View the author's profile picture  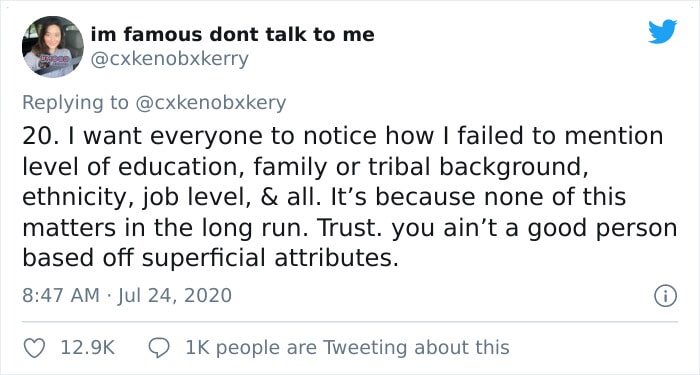(53, 47)
